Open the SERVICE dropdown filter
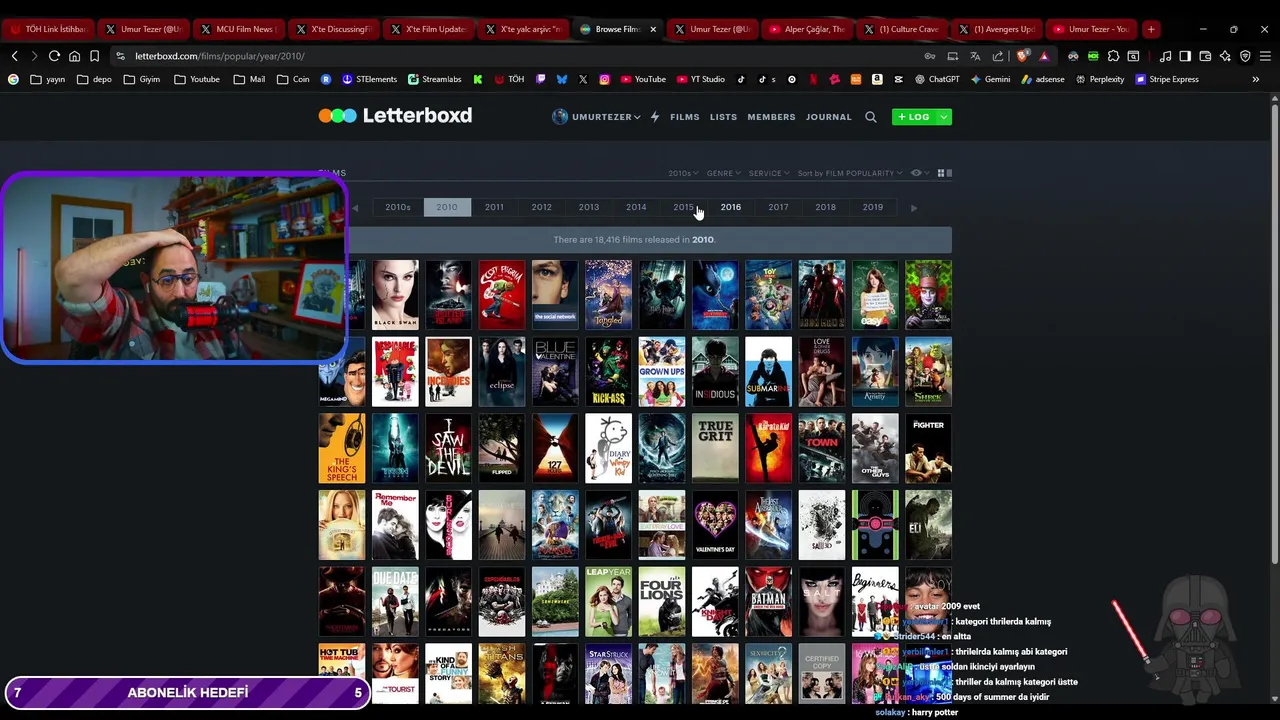The width and height of the screenshot is (1280, 720). pos(769,173)
